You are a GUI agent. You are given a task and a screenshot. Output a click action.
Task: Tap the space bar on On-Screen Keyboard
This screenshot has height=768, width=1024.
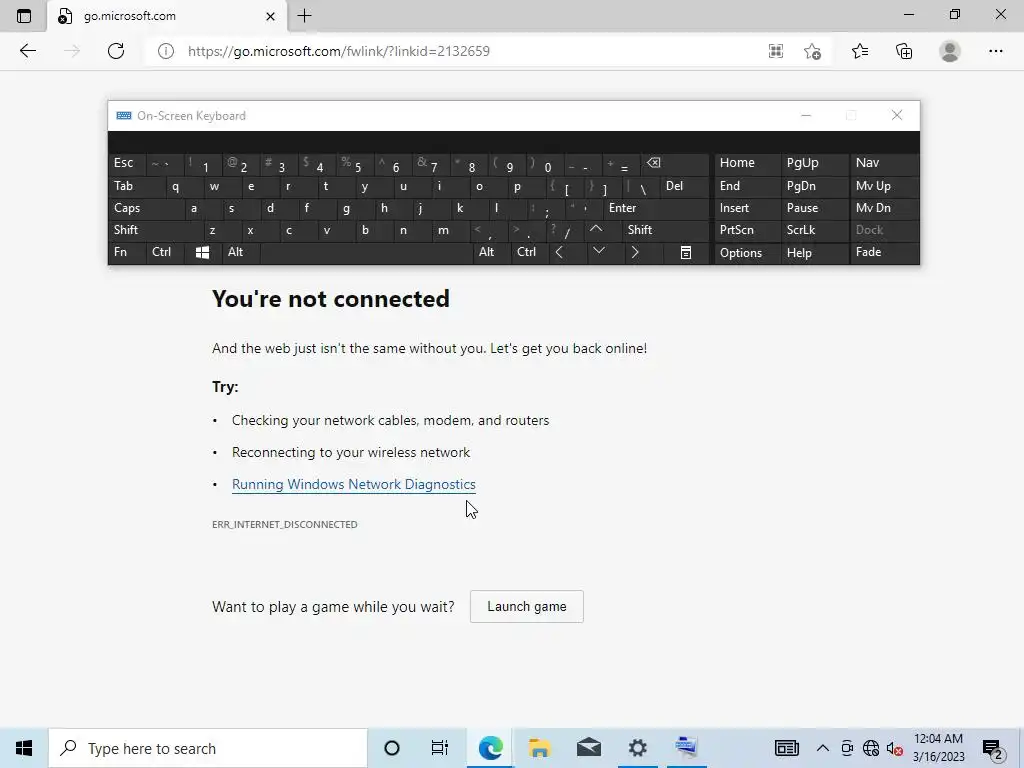(x=366, y=252)
